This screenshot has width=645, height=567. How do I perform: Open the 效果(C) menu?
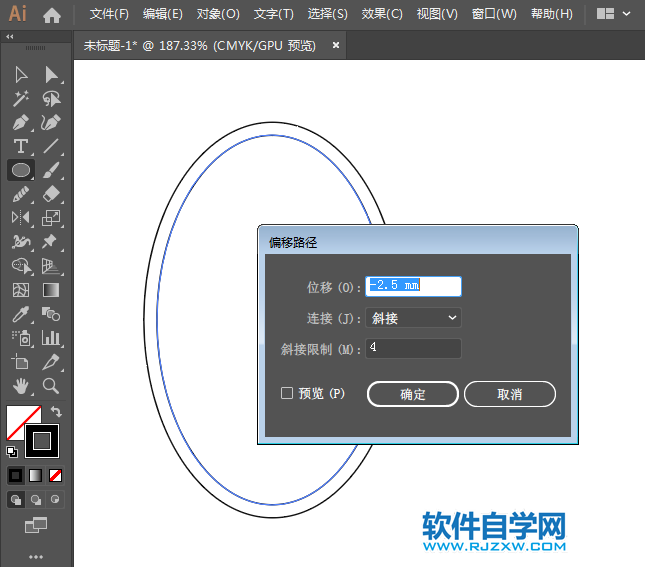382,14
